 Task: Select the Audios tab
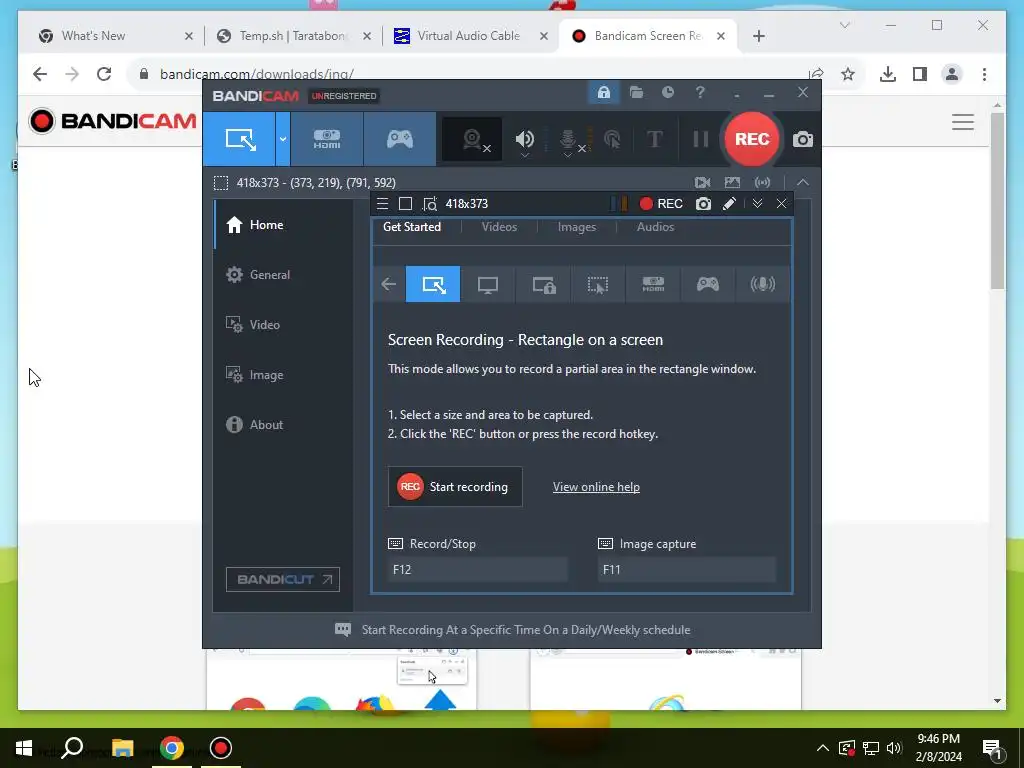(x=655, y=227)
